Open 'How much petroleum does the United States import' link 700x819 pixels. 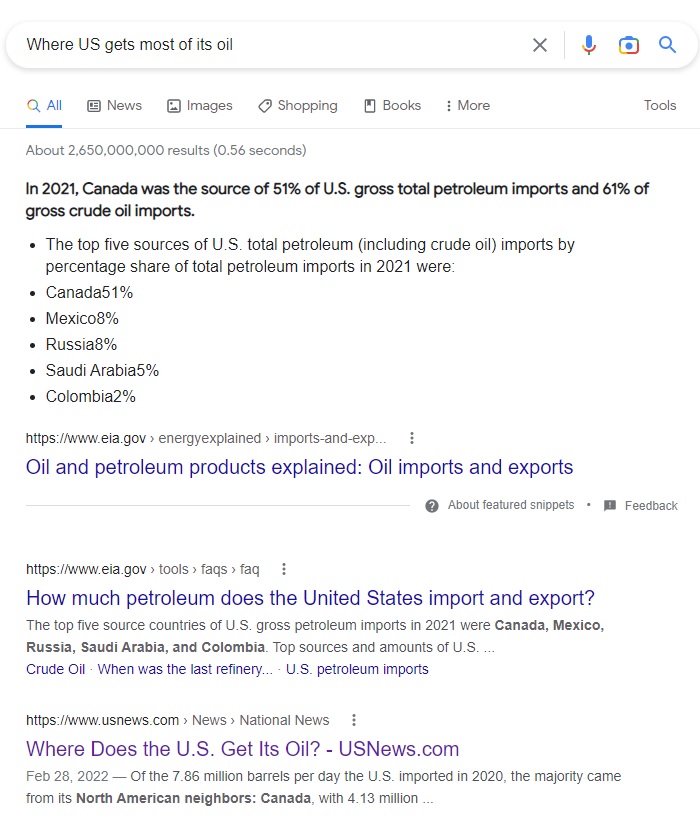tap(310, 598)
